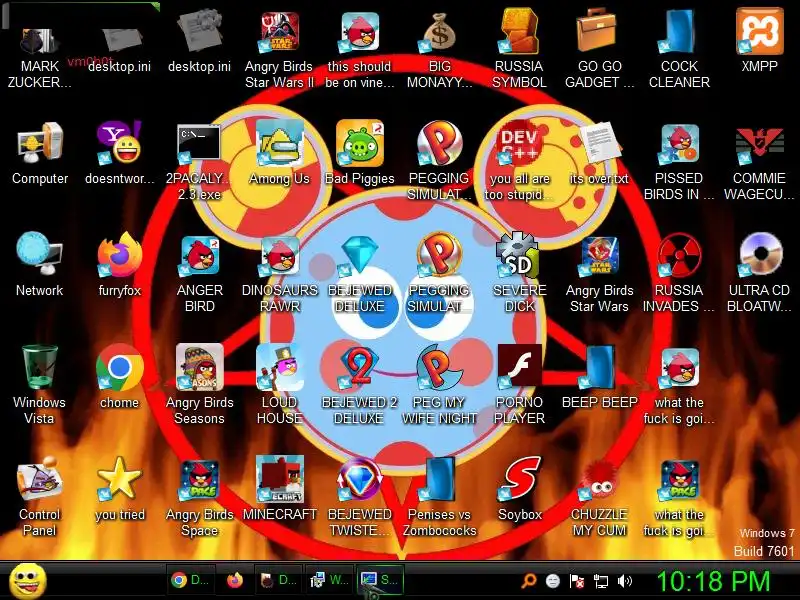Run the 2PACALY 2.3.exe shortcut
Viewport: 800px width, 600px height.
pyautogui.click(x=199, y=143)
